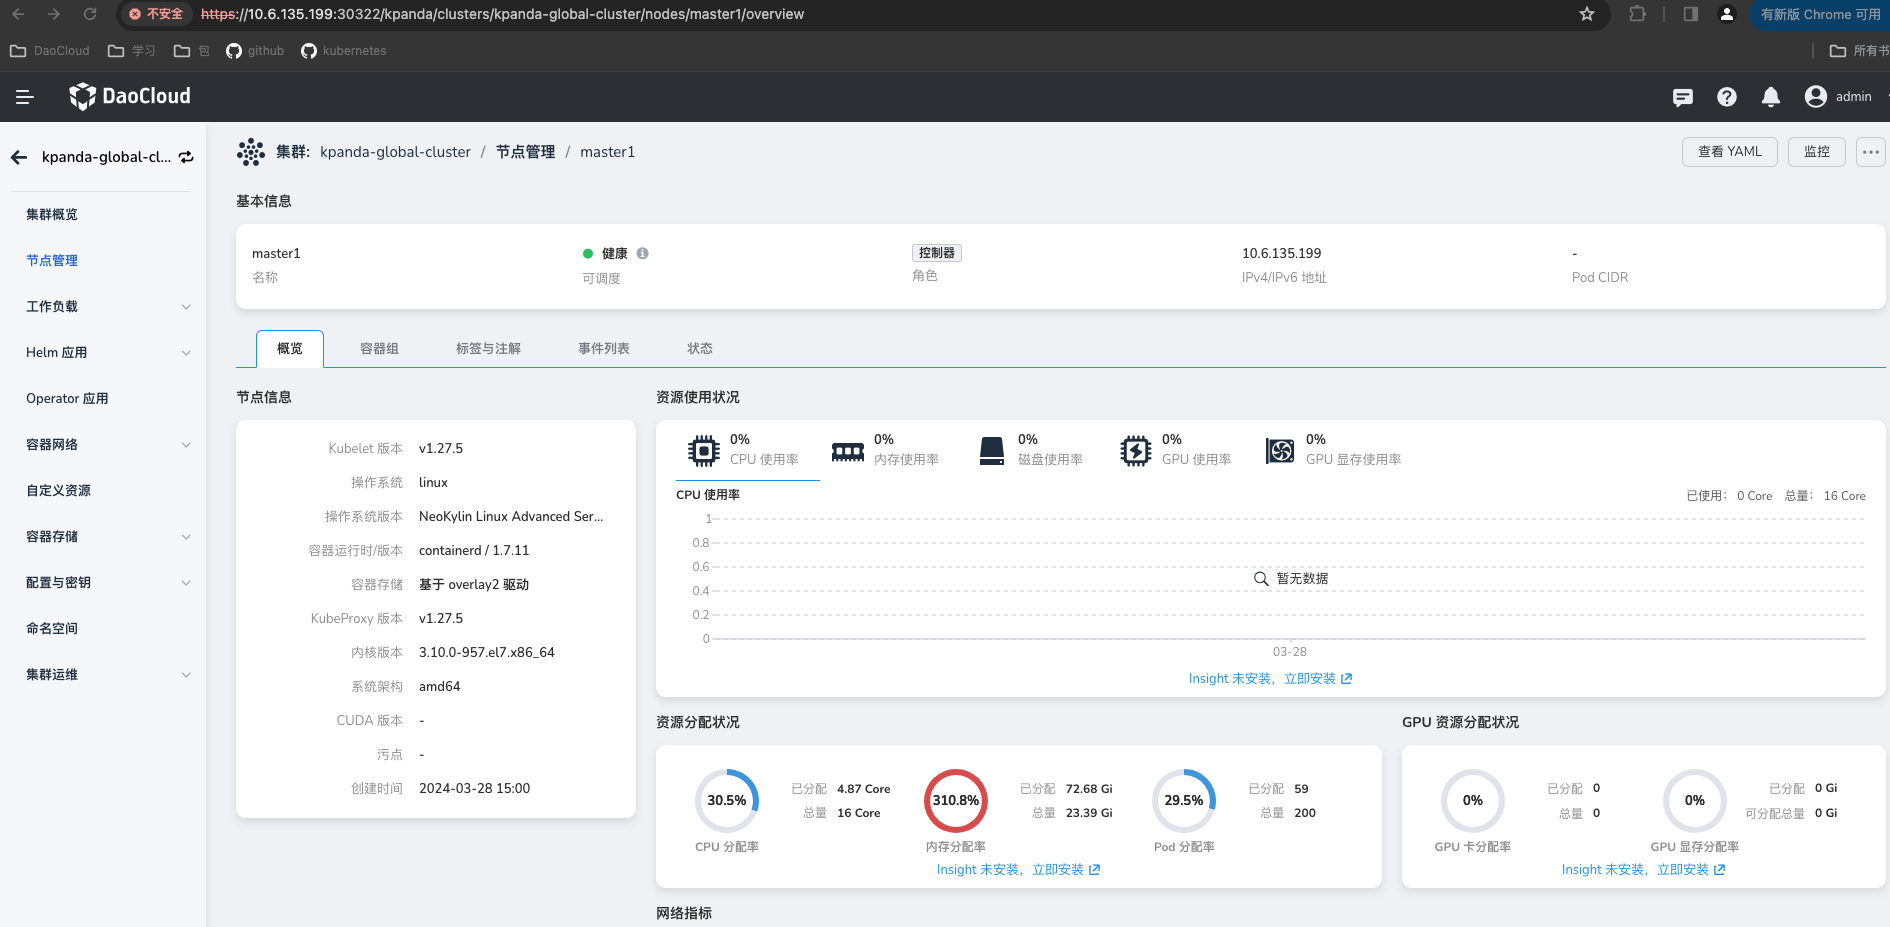Screen dimensions: 1890x927
Task: Select the GPU 显存使用率 fan icon
Action: point(1281,450)
